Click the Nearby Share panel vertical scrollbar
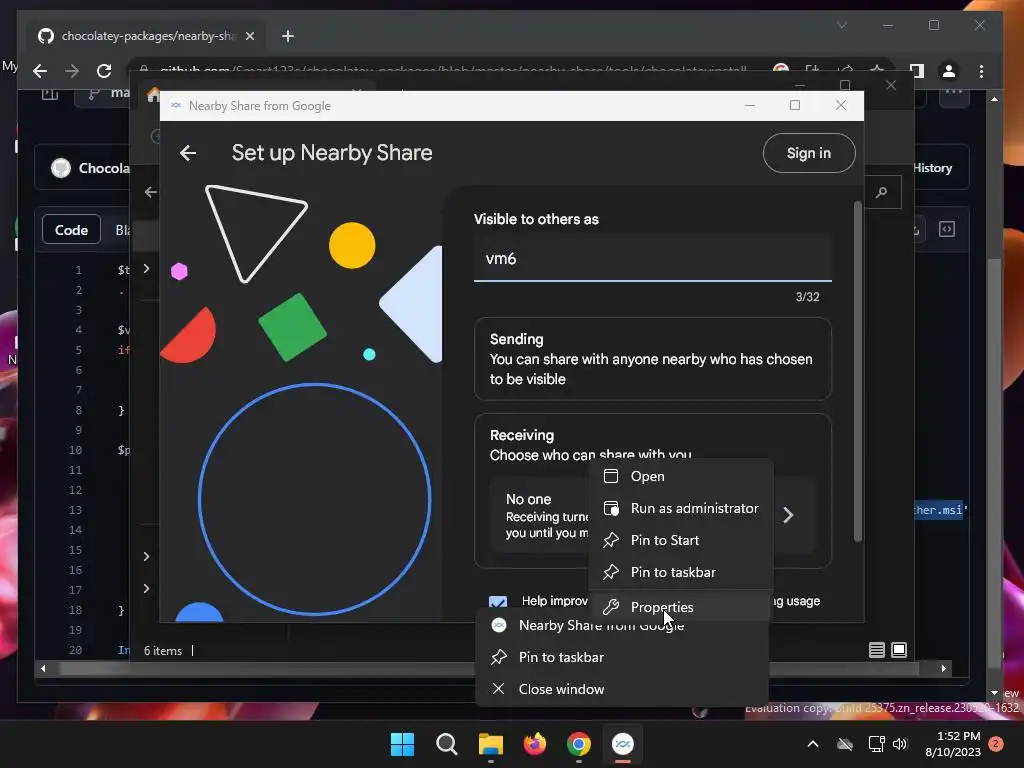This screenshot has width=1024, height=768. [x=857, y=372]
